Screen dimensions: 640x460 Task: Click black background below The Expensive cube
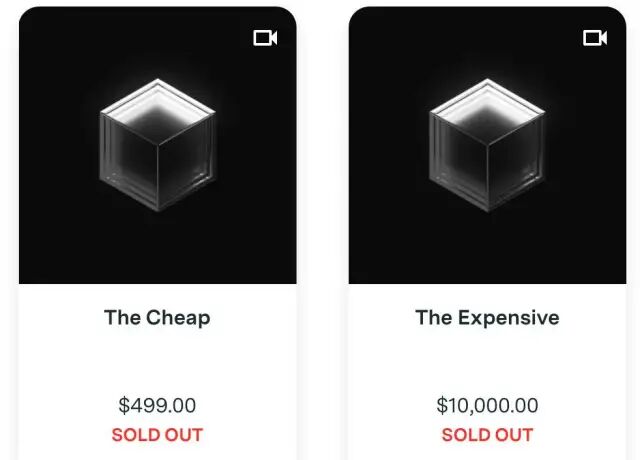click(487, 248)
